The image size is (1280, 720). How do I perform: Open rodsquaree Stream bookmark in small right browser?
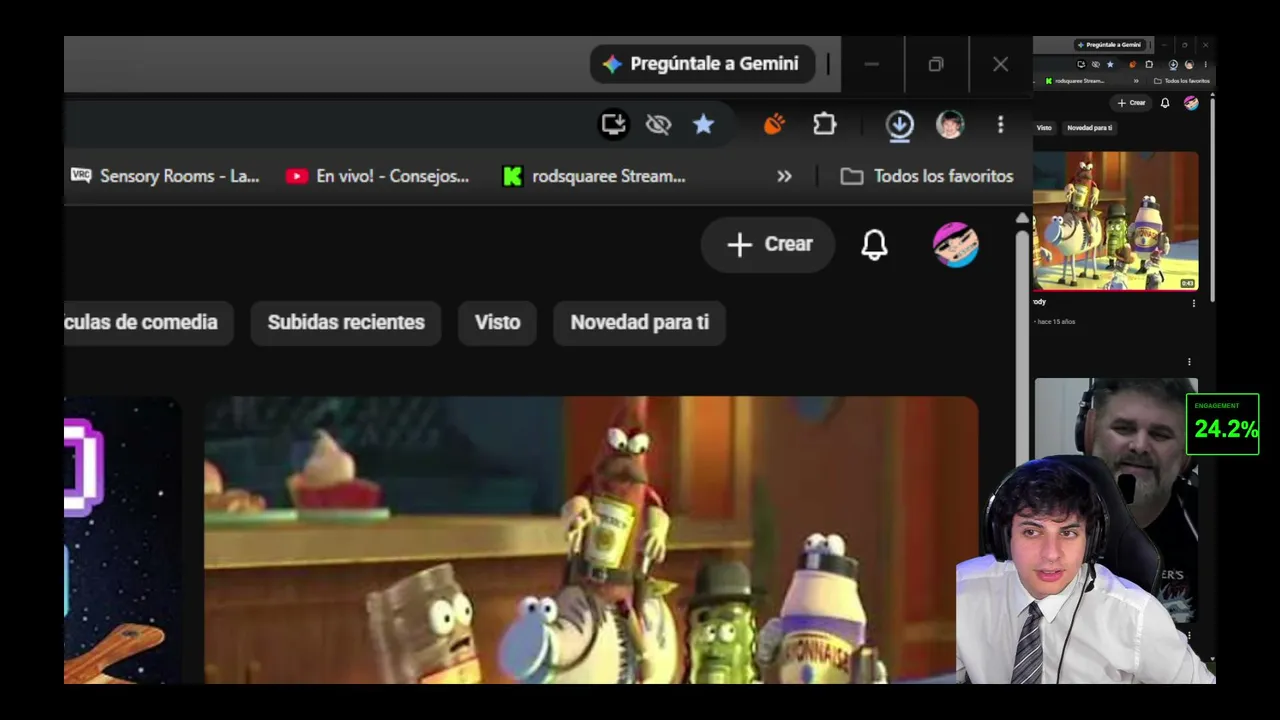click(1075, 81)
